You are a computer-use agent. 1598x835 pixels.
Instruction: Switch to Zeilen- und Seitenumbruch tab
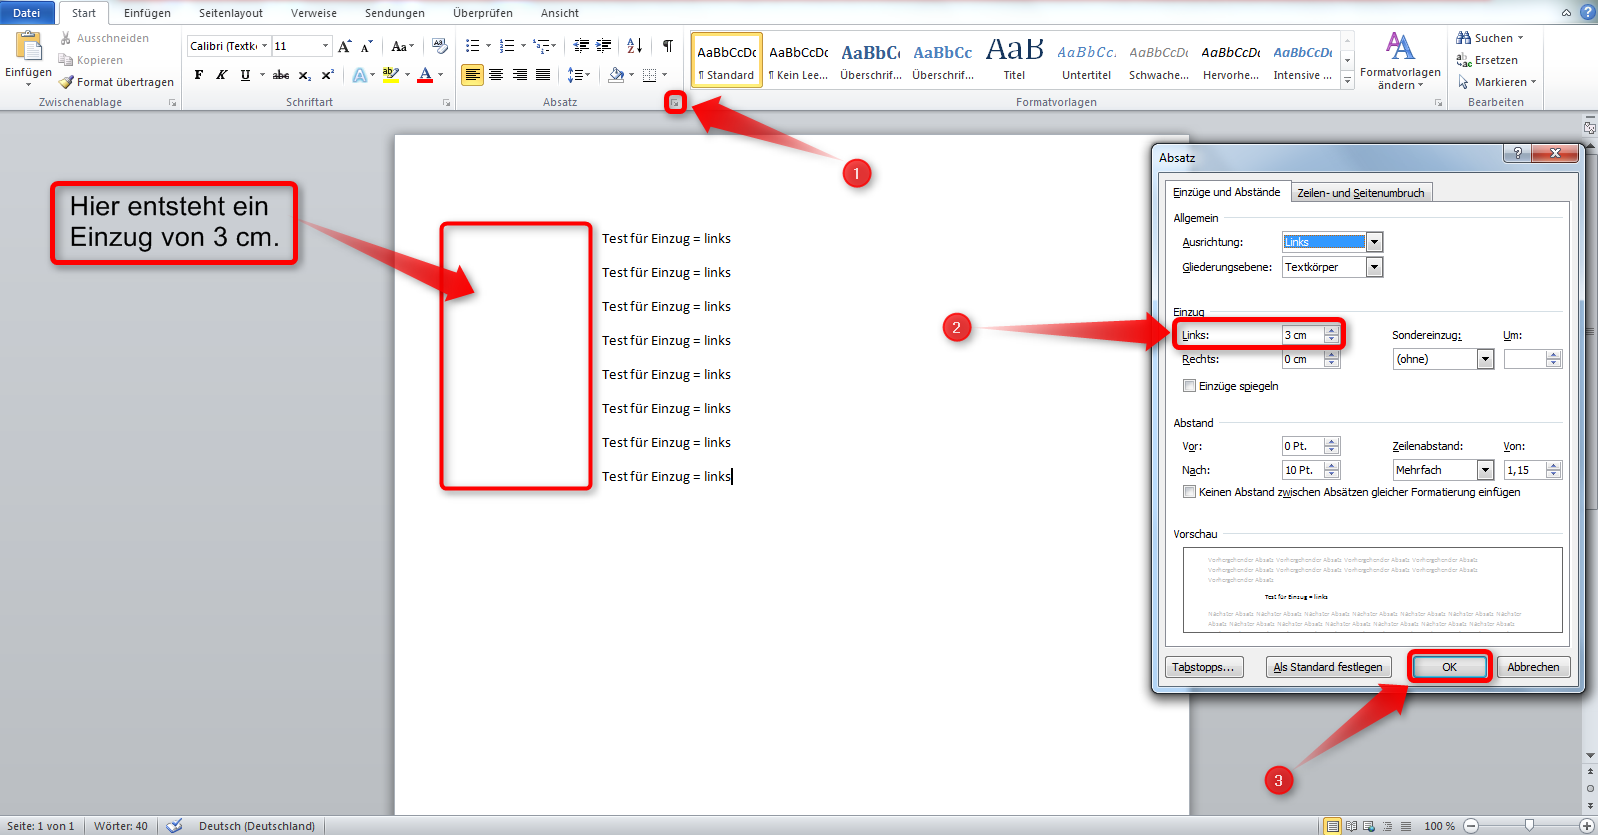[1360, 193]
